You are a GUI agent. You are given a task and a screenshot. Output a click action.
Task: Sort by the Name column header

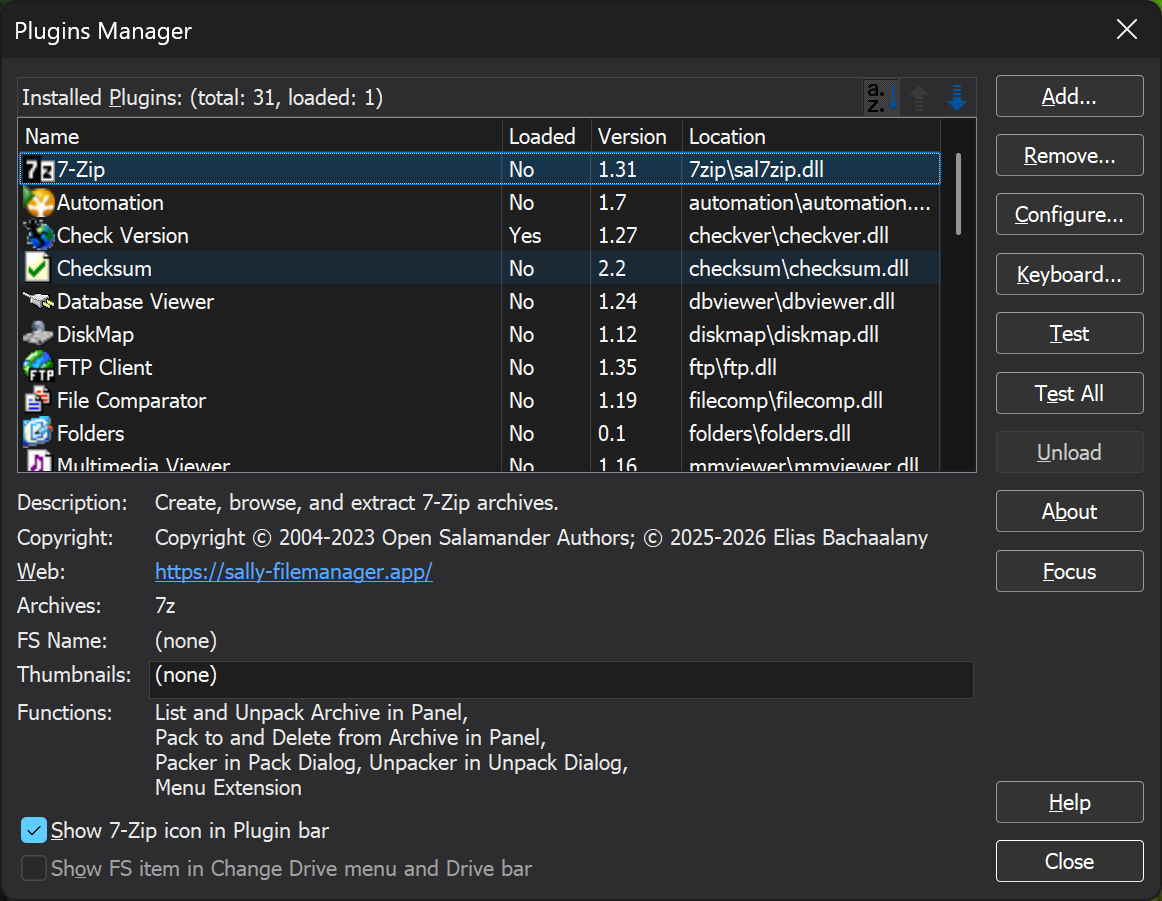coord(260,136)
